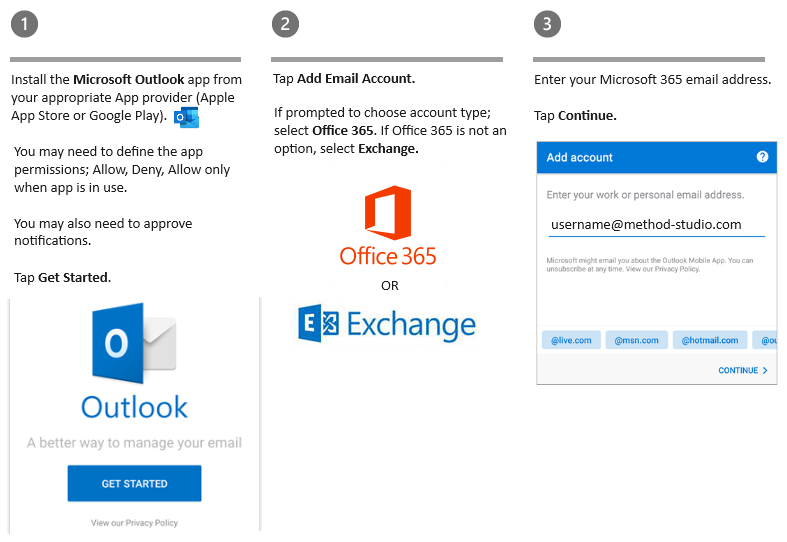Click 'Enter your work or personal email address.'
Image resolution: width=787 pixels, height=542 pixels.
645,195
